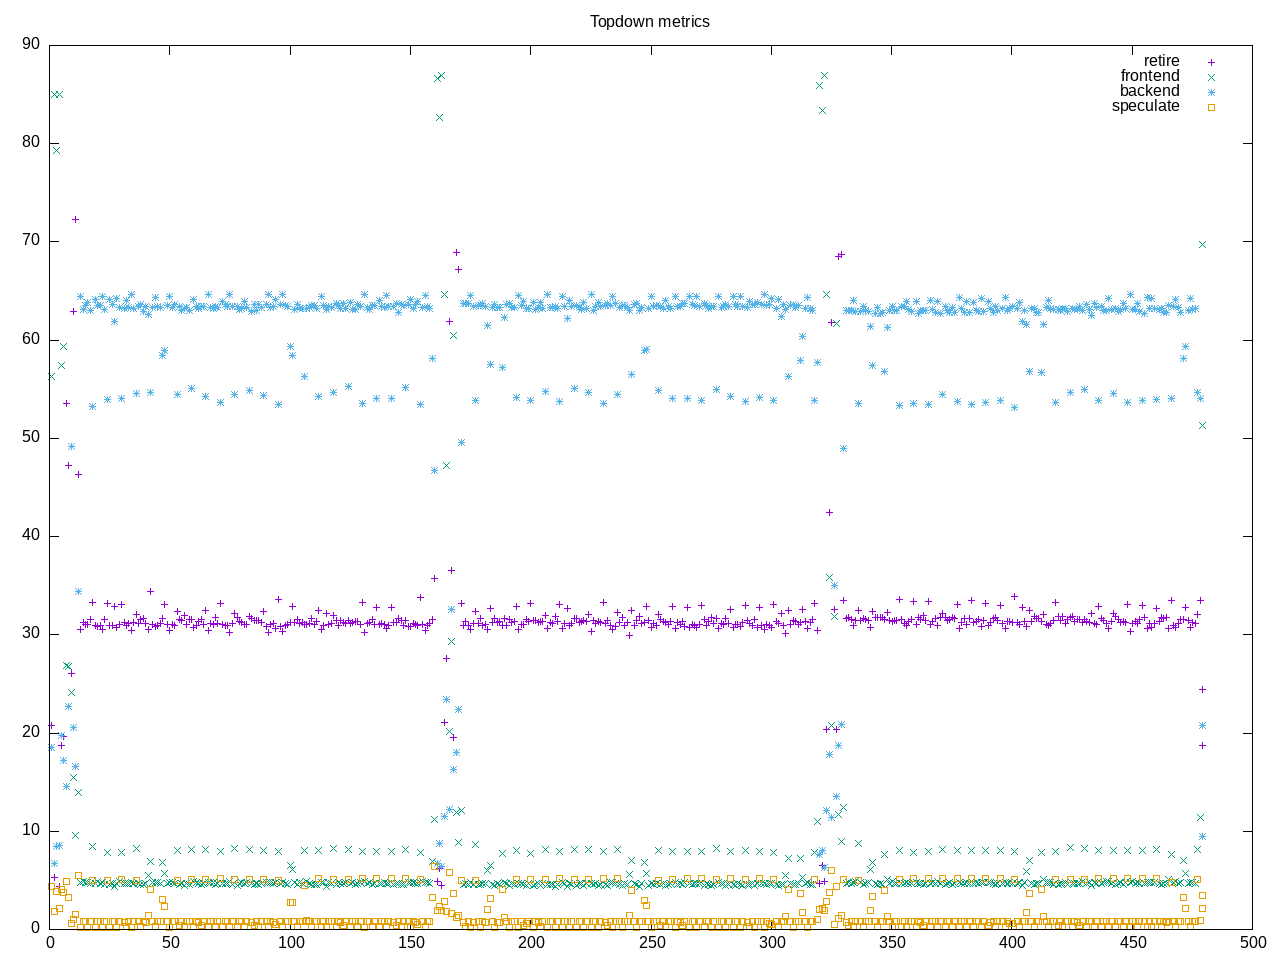Image resolution: width=1280 pixels, height=960 pixels.
Task: Click the Topdown metrics chart title
Action: click(649, 21)
